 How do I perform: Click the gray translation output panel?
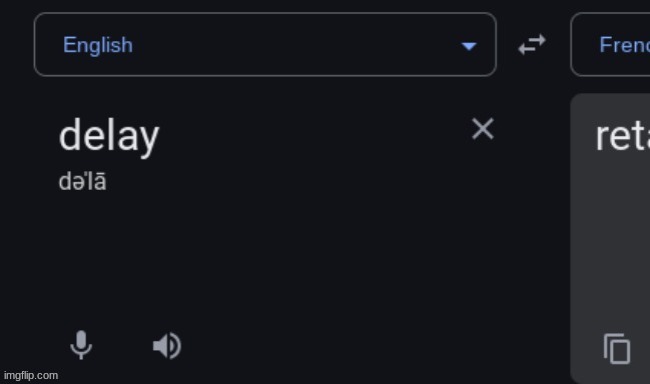pos(610,238)
